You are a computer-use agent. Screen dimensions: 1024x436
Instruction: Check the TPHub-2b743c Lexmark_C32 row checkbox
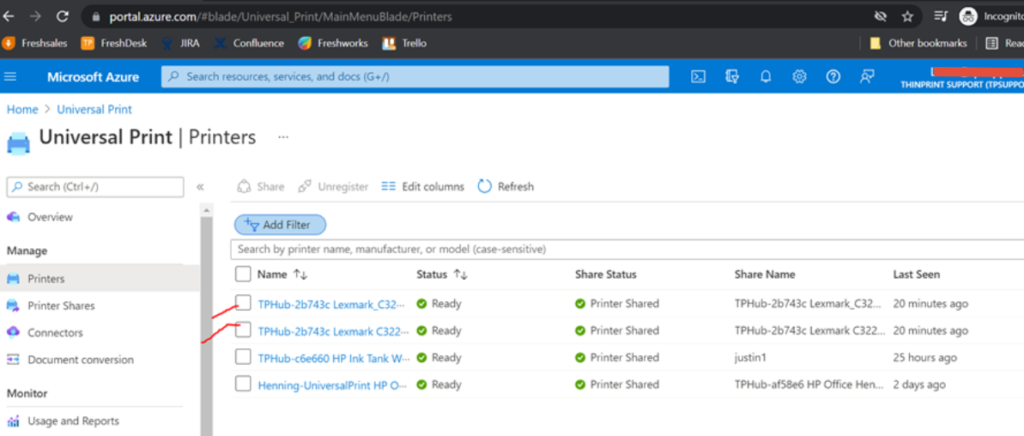243,302
